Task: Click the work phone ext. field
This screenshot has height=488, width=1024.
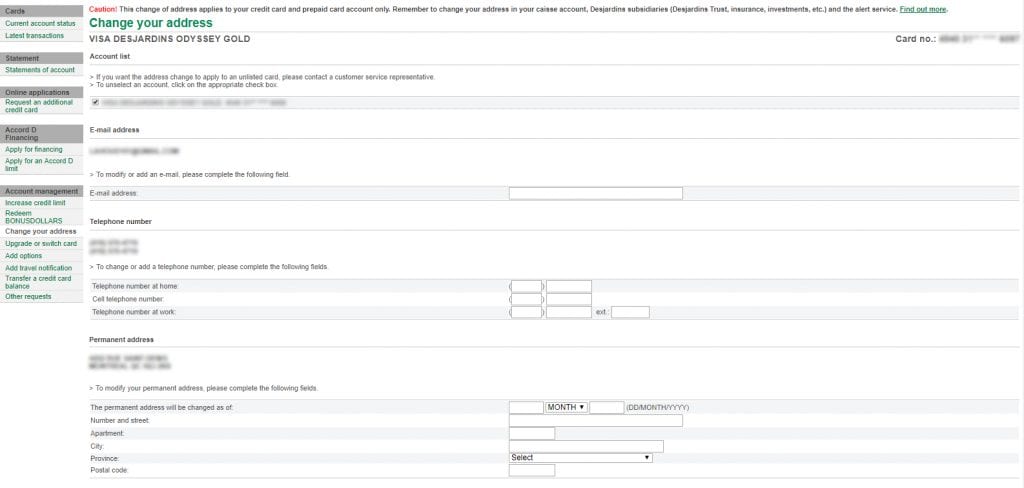Action: [x=630, y=312]
